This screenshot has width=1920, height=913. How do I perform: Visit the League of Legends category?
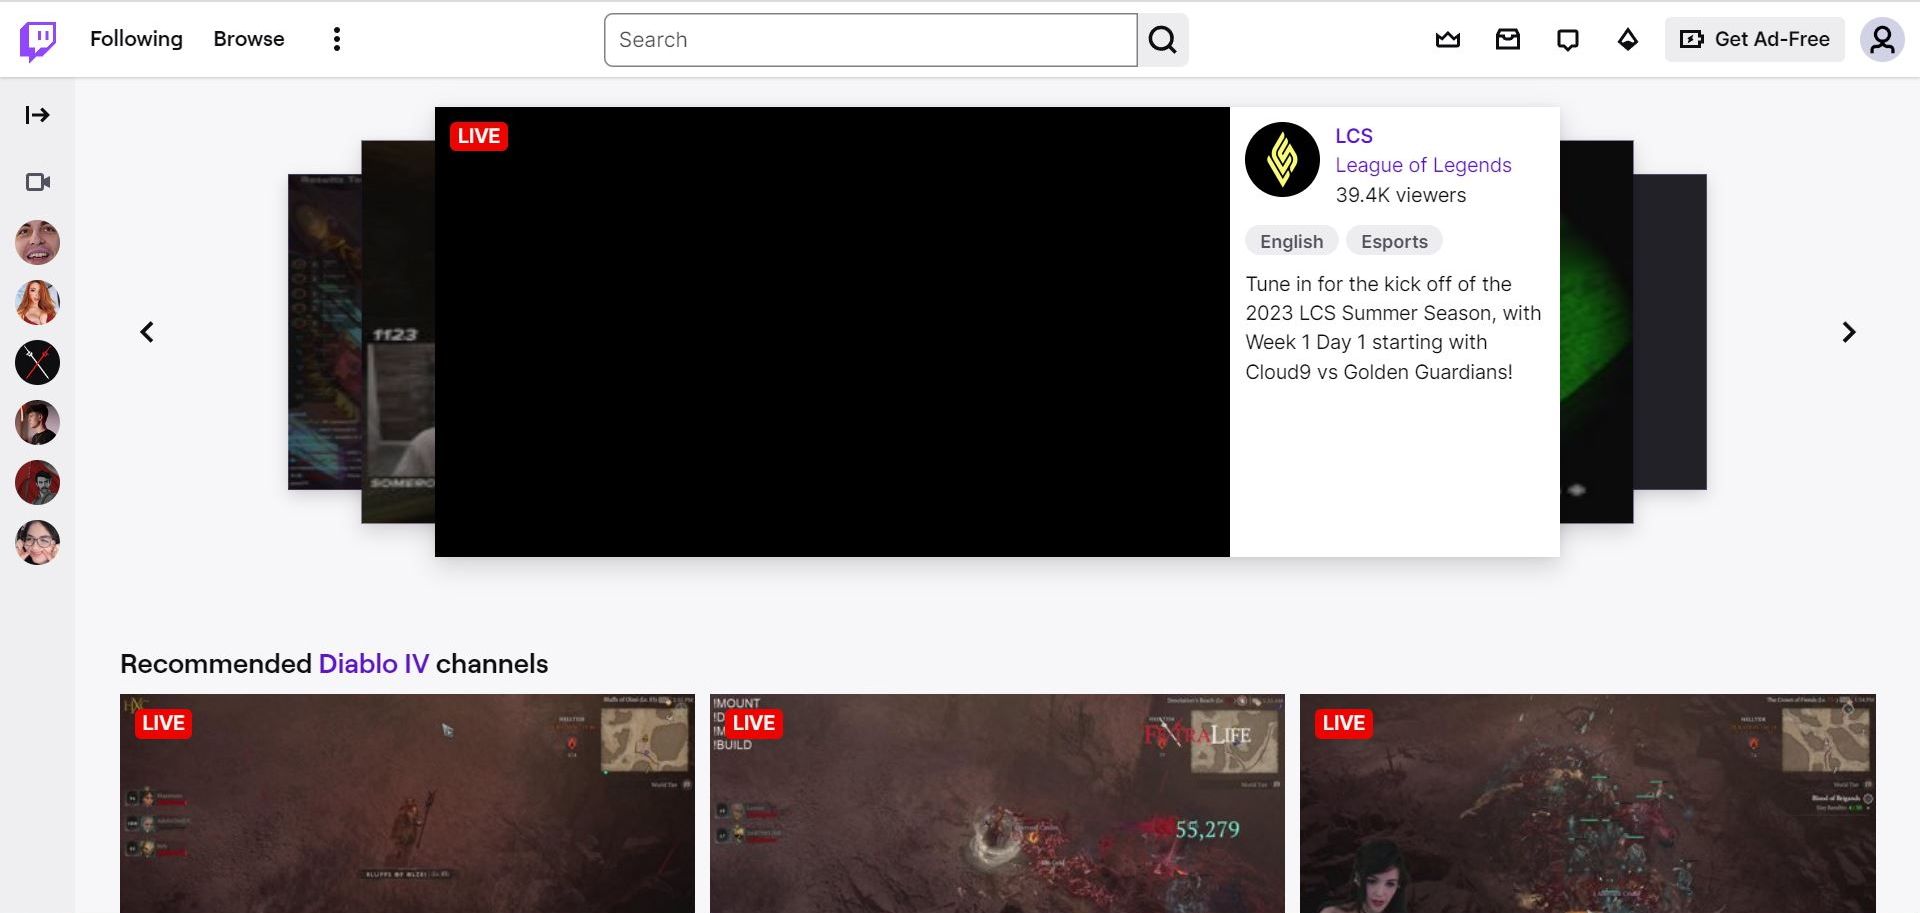(x=1423, y=165)
